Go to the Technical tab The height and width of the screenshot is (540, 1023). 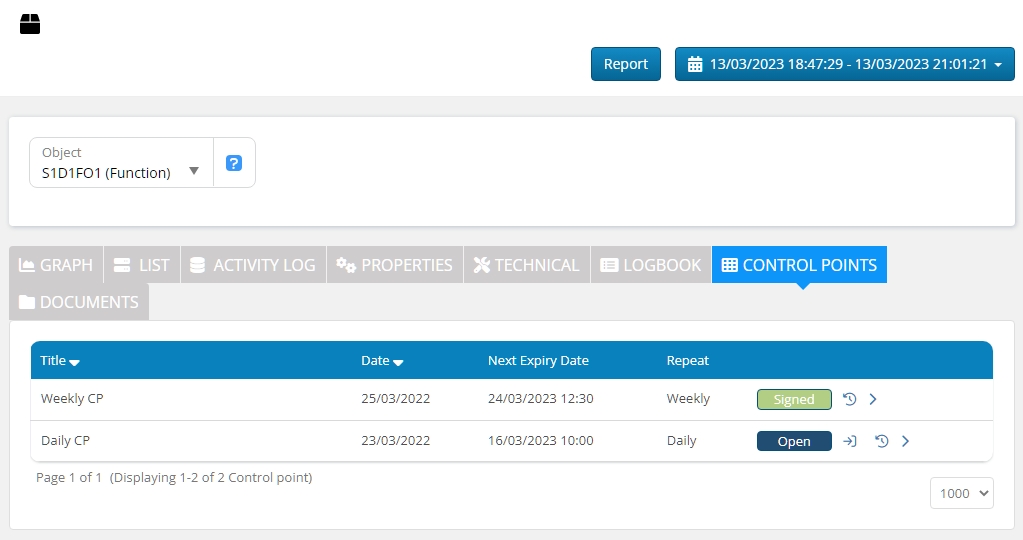click(x=526, y=265)
